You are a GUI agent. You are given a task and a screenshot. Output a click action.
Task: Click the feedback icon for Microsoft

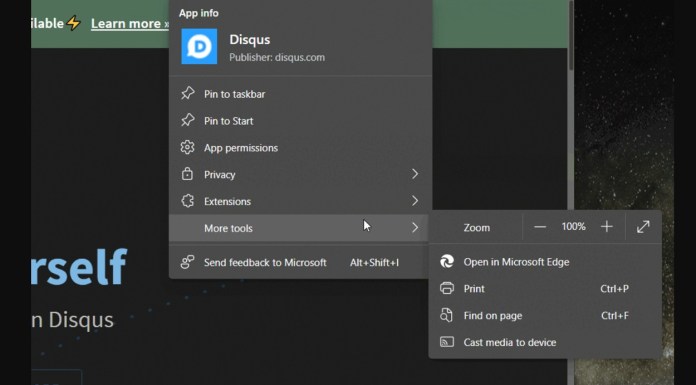tap(187, 262)
